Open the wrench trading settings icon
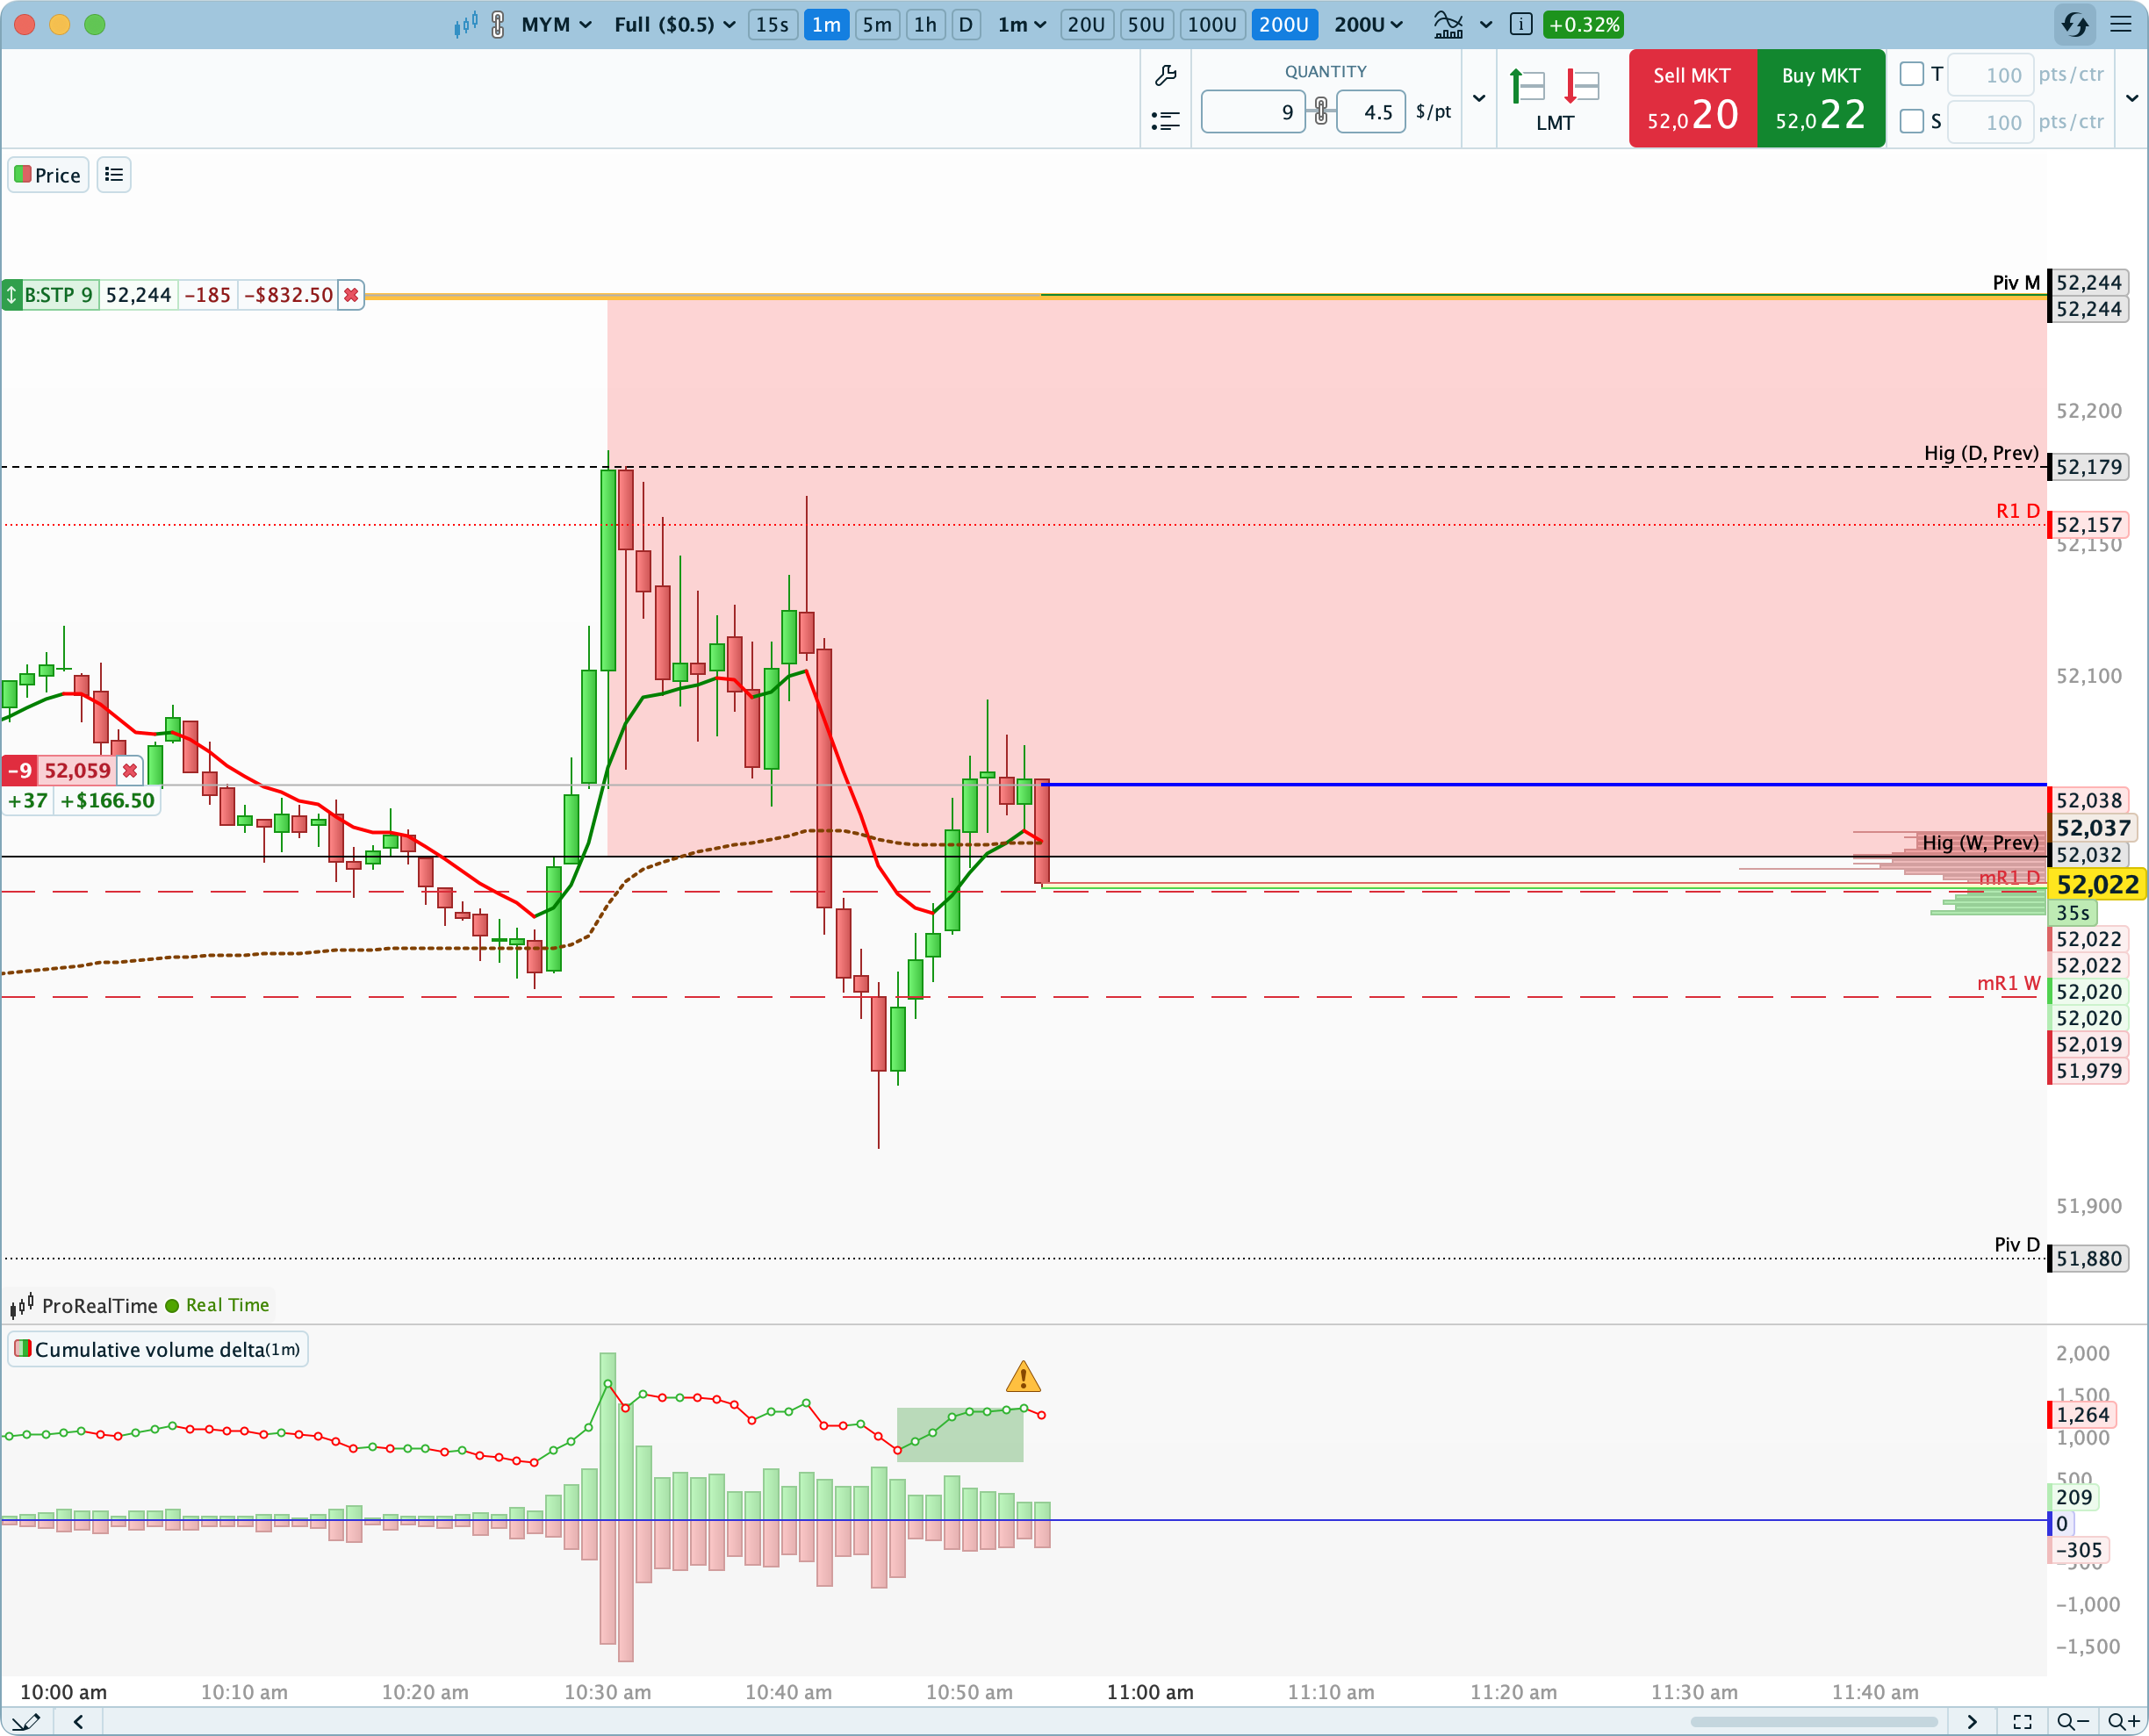This screenshot has height=1736, width=2149. 1165,75
